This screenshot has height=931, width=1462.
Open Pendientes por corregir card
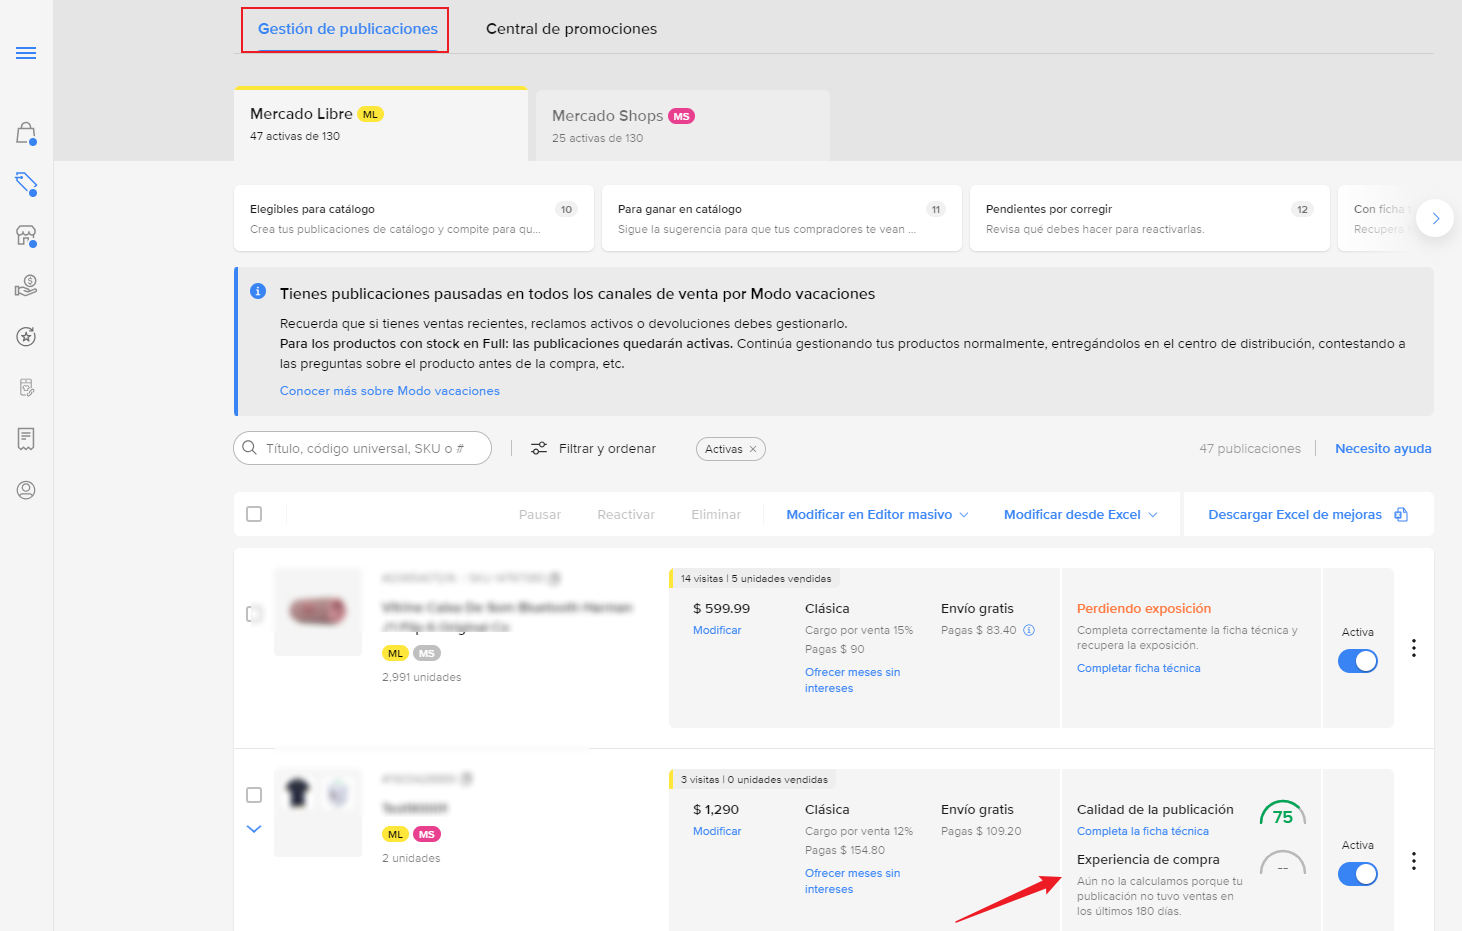[1150, 218]
